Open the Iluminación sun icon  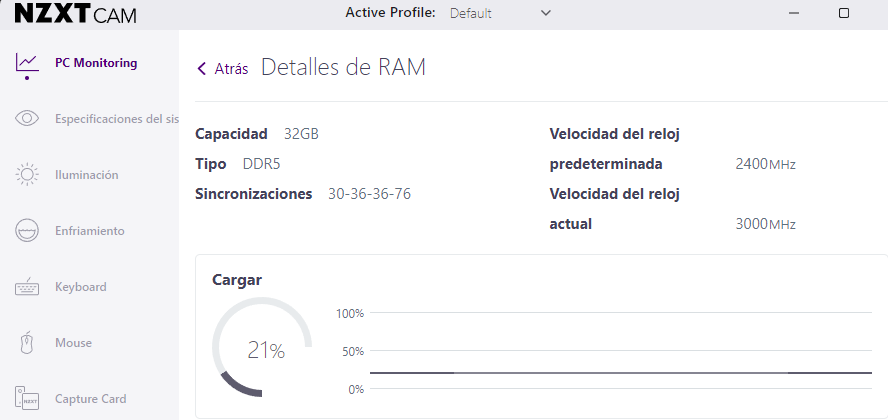coord(27,174)
